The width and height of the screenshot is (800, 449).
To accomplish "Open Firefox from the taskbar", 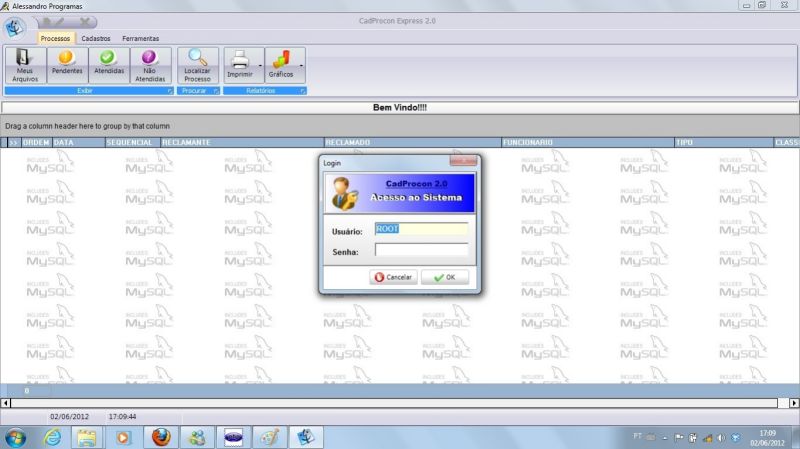I will pos(161,437).
